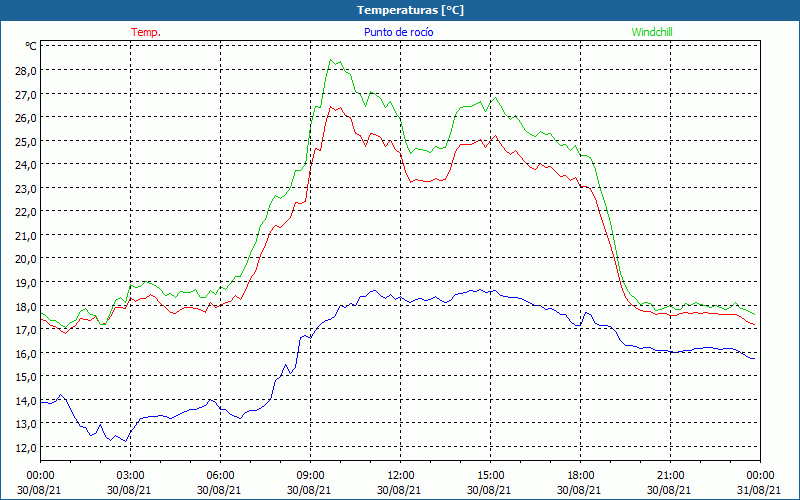800x500 pixels.
Task: Click the green Windchill peak near 09:40
Action: click(x=331, y=60)
